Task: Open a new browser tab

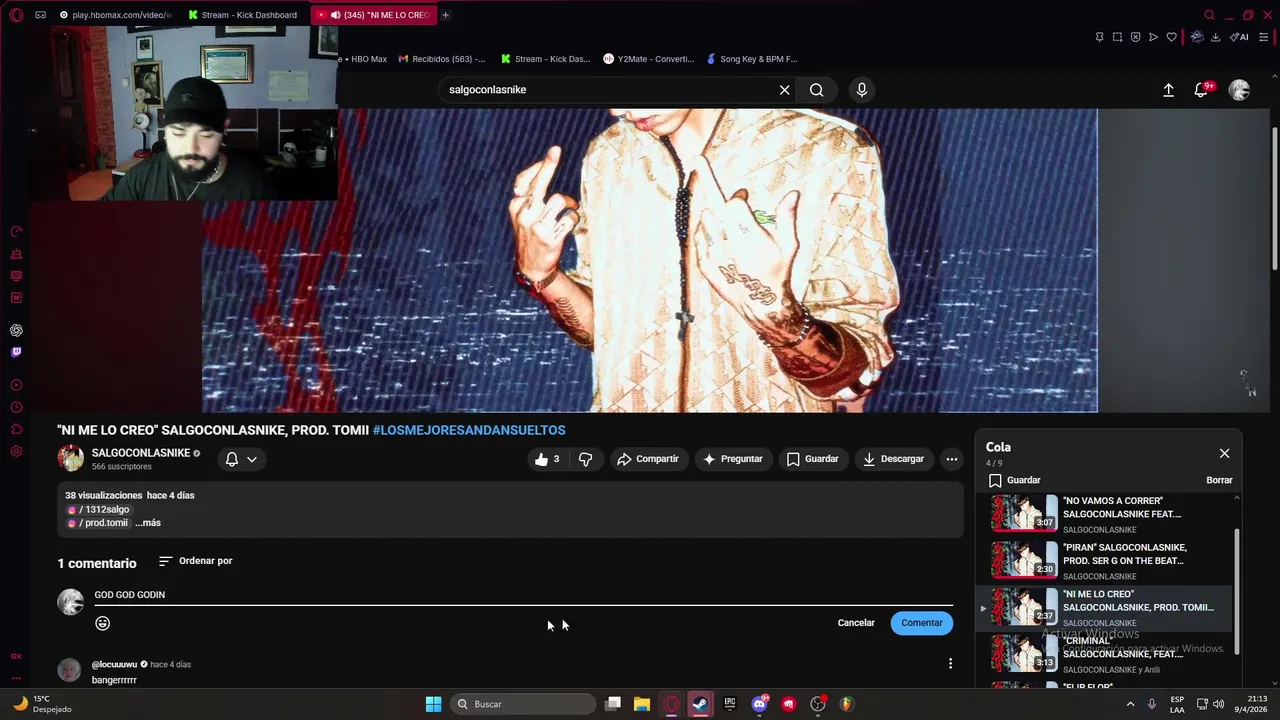Action: point(445,15)
